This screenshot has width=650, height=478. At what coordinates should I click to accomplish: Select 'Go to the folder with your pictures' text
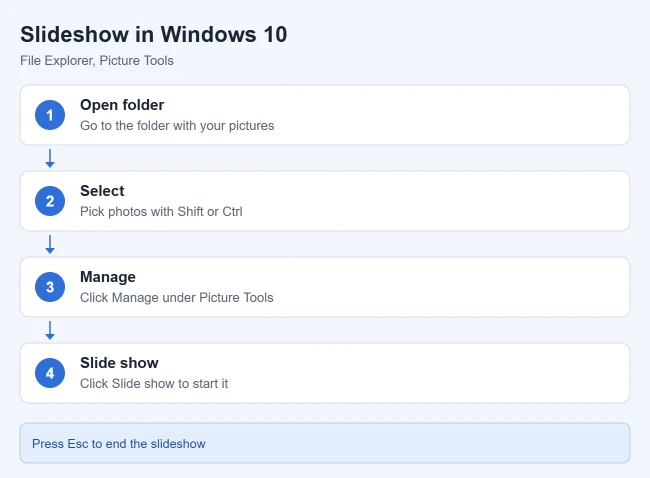point(177,126)
